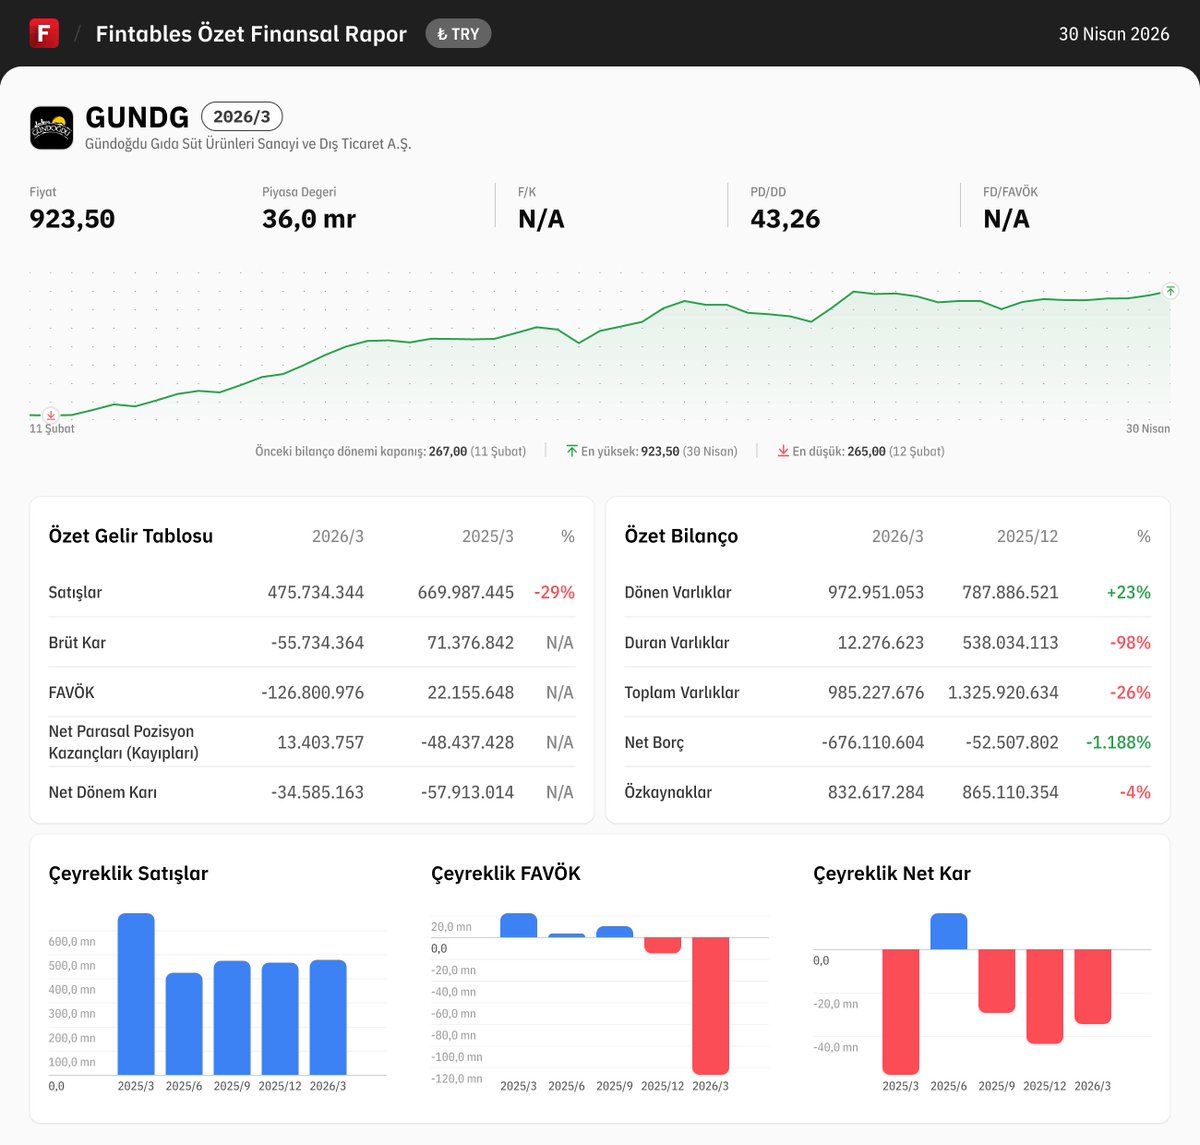The height and width of the screenshot is (1145, 1200).
Task: Click the TRY currency badge
Action: click(x=458, y=34)
